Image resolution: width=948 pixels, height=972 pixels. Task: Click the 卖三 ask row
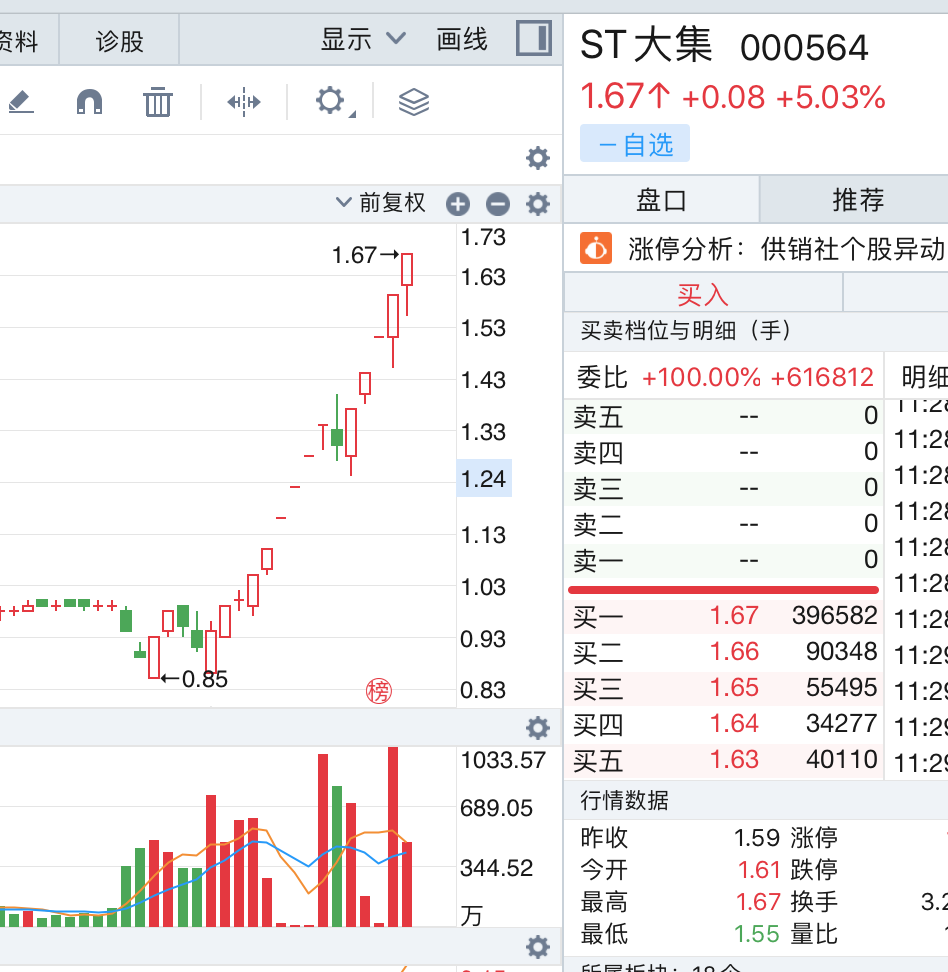tap(724, 488)
